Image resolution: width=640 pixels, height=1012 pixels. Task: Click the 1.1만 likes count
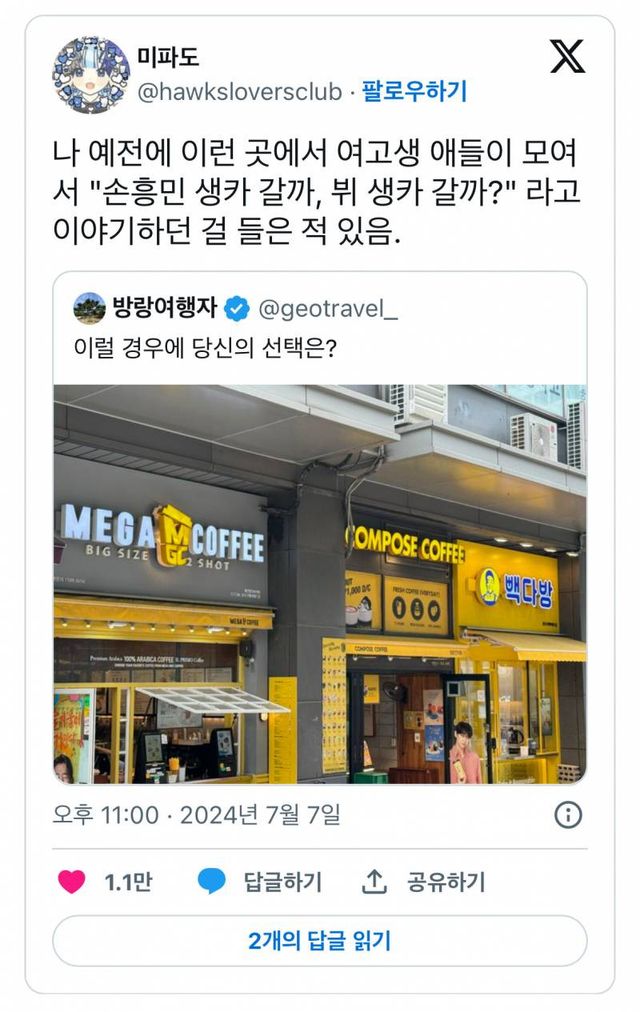pos(128,882)
